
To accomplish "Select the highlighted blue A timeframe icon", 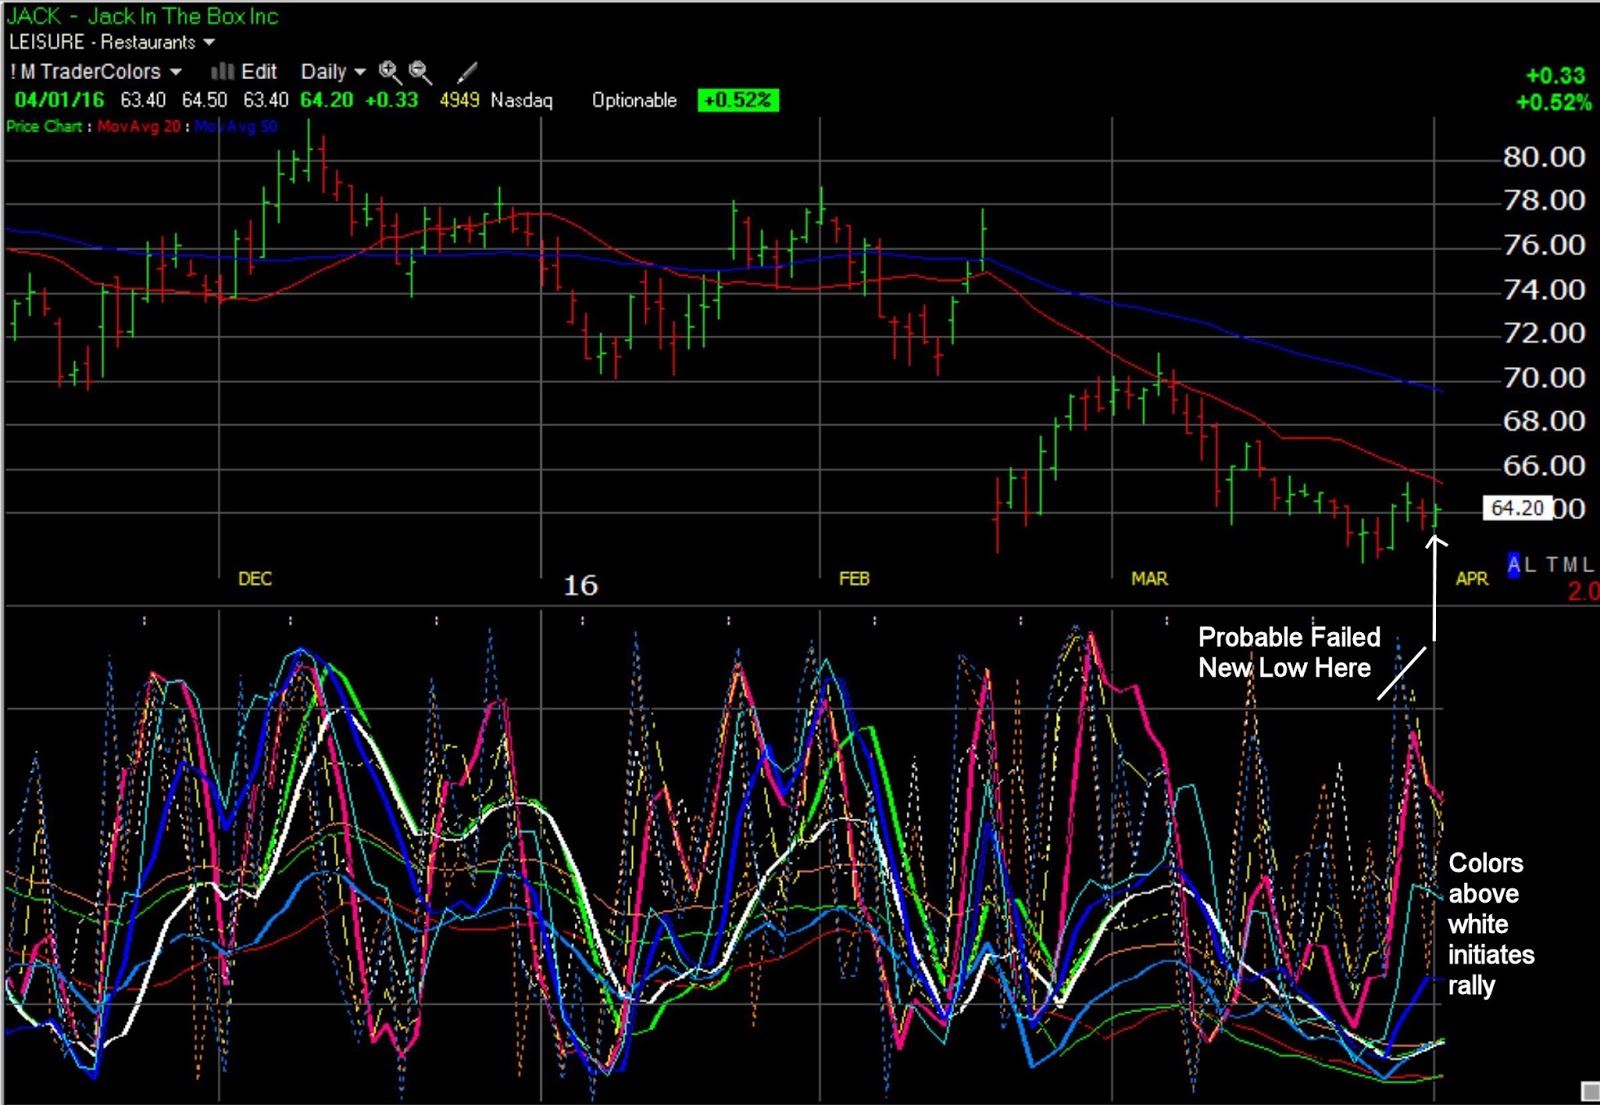I will click(x=1512, y=564).
